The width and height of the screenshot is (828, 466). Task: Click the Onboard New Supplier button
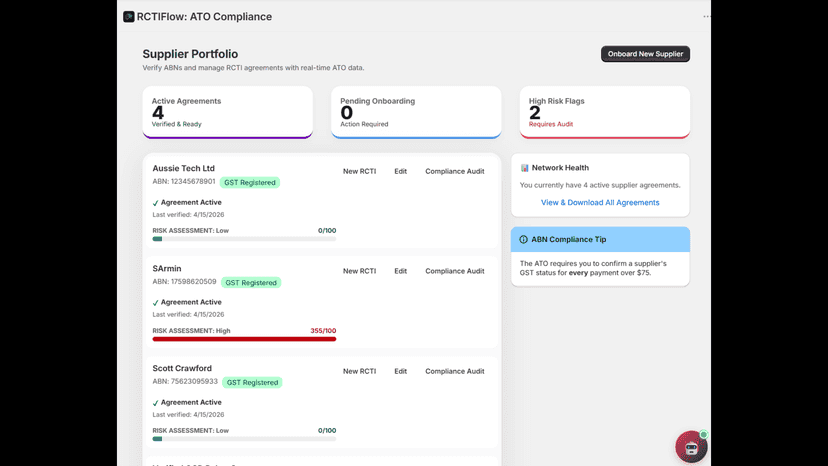click(645, 54)
